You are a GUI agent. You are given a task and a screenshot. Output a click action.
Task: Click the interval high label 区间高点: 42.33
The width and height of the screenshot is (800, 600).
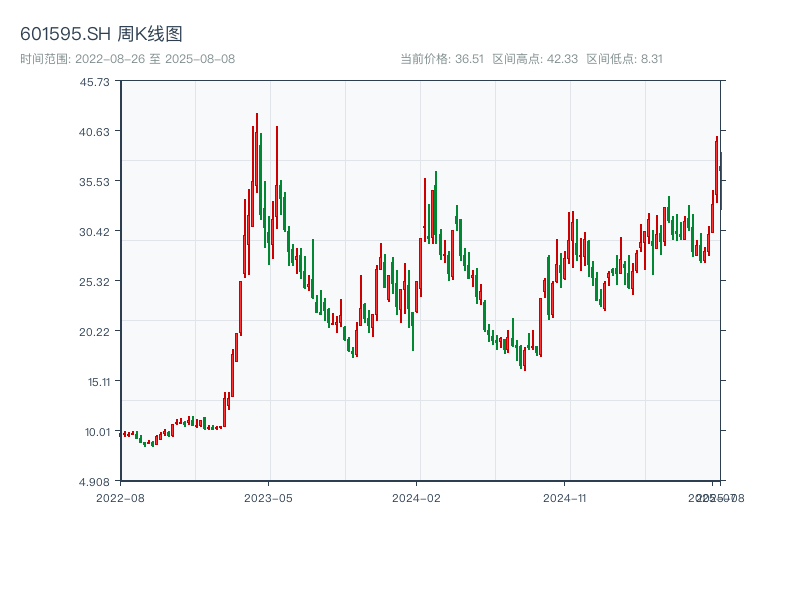point(535,59)
